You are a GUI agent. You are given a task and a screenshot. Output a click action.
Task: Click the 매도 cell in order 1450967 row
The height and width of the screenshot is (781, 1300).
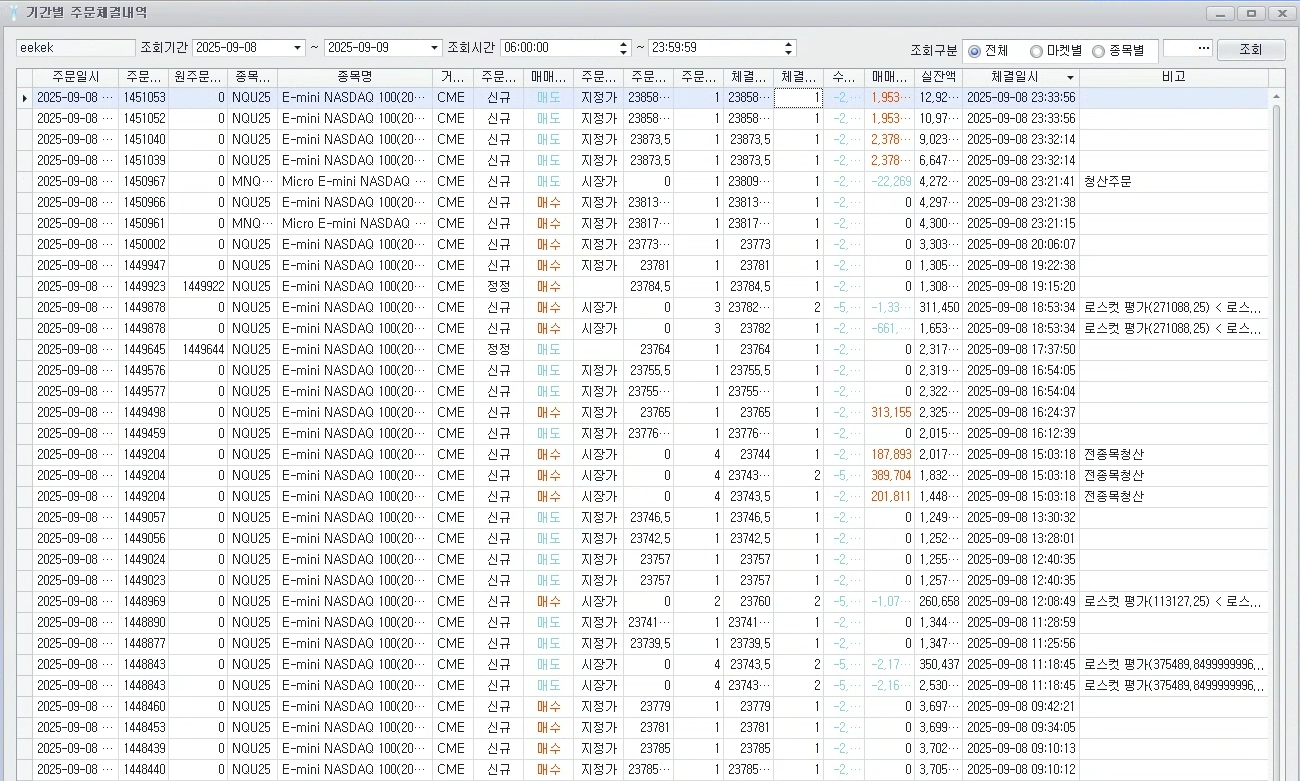tap(549, 182)
